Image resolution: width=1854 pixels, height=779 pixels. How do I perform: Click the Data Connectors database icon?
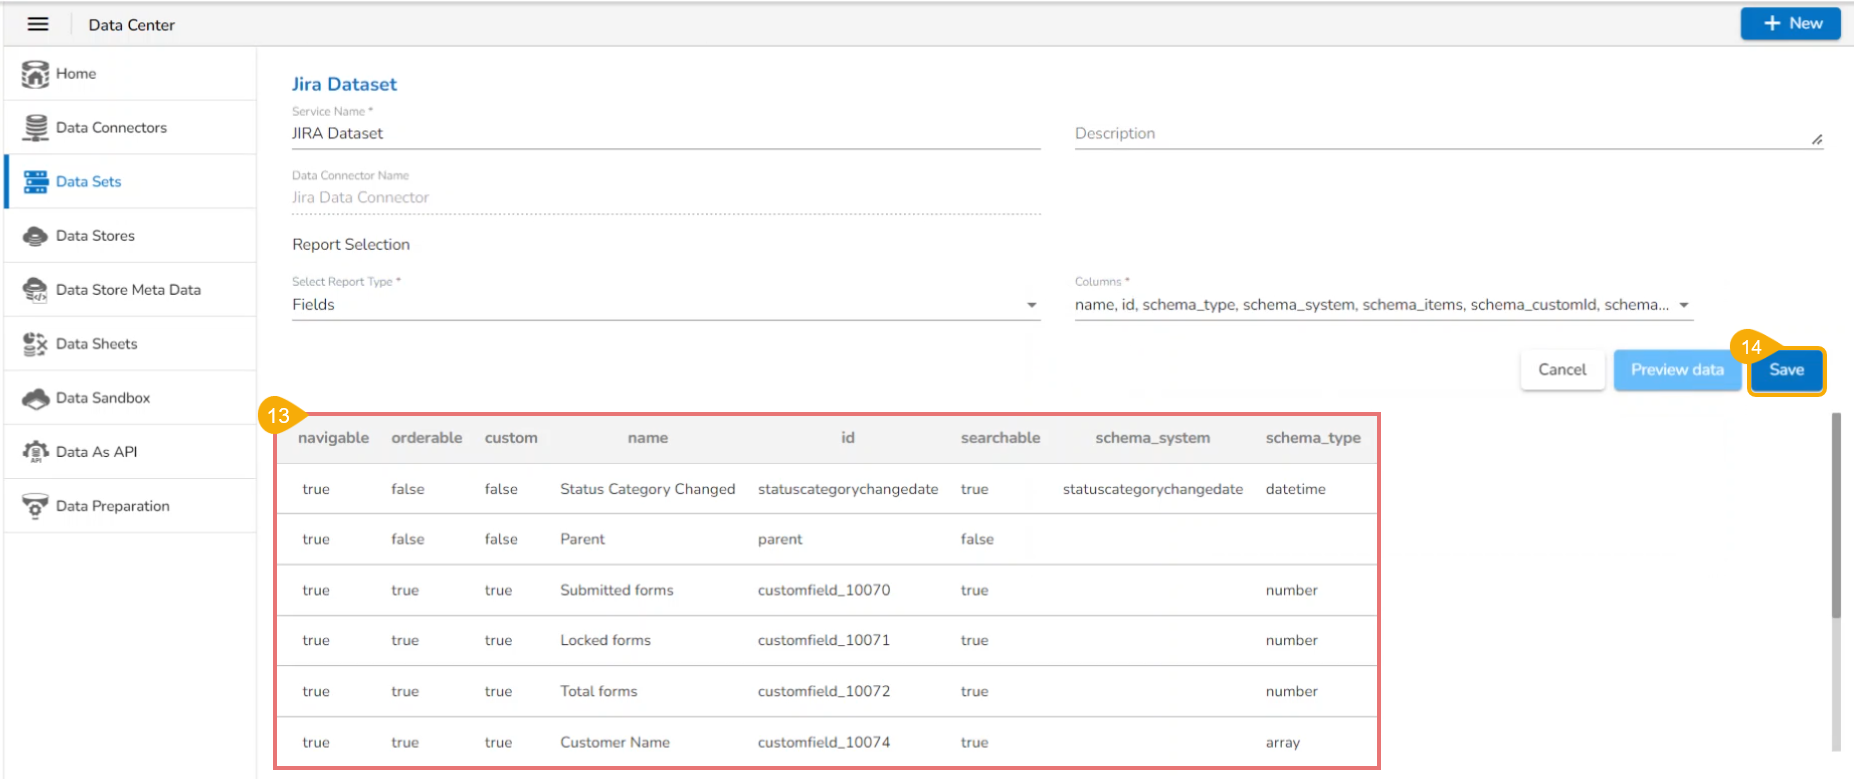(35, 128)
